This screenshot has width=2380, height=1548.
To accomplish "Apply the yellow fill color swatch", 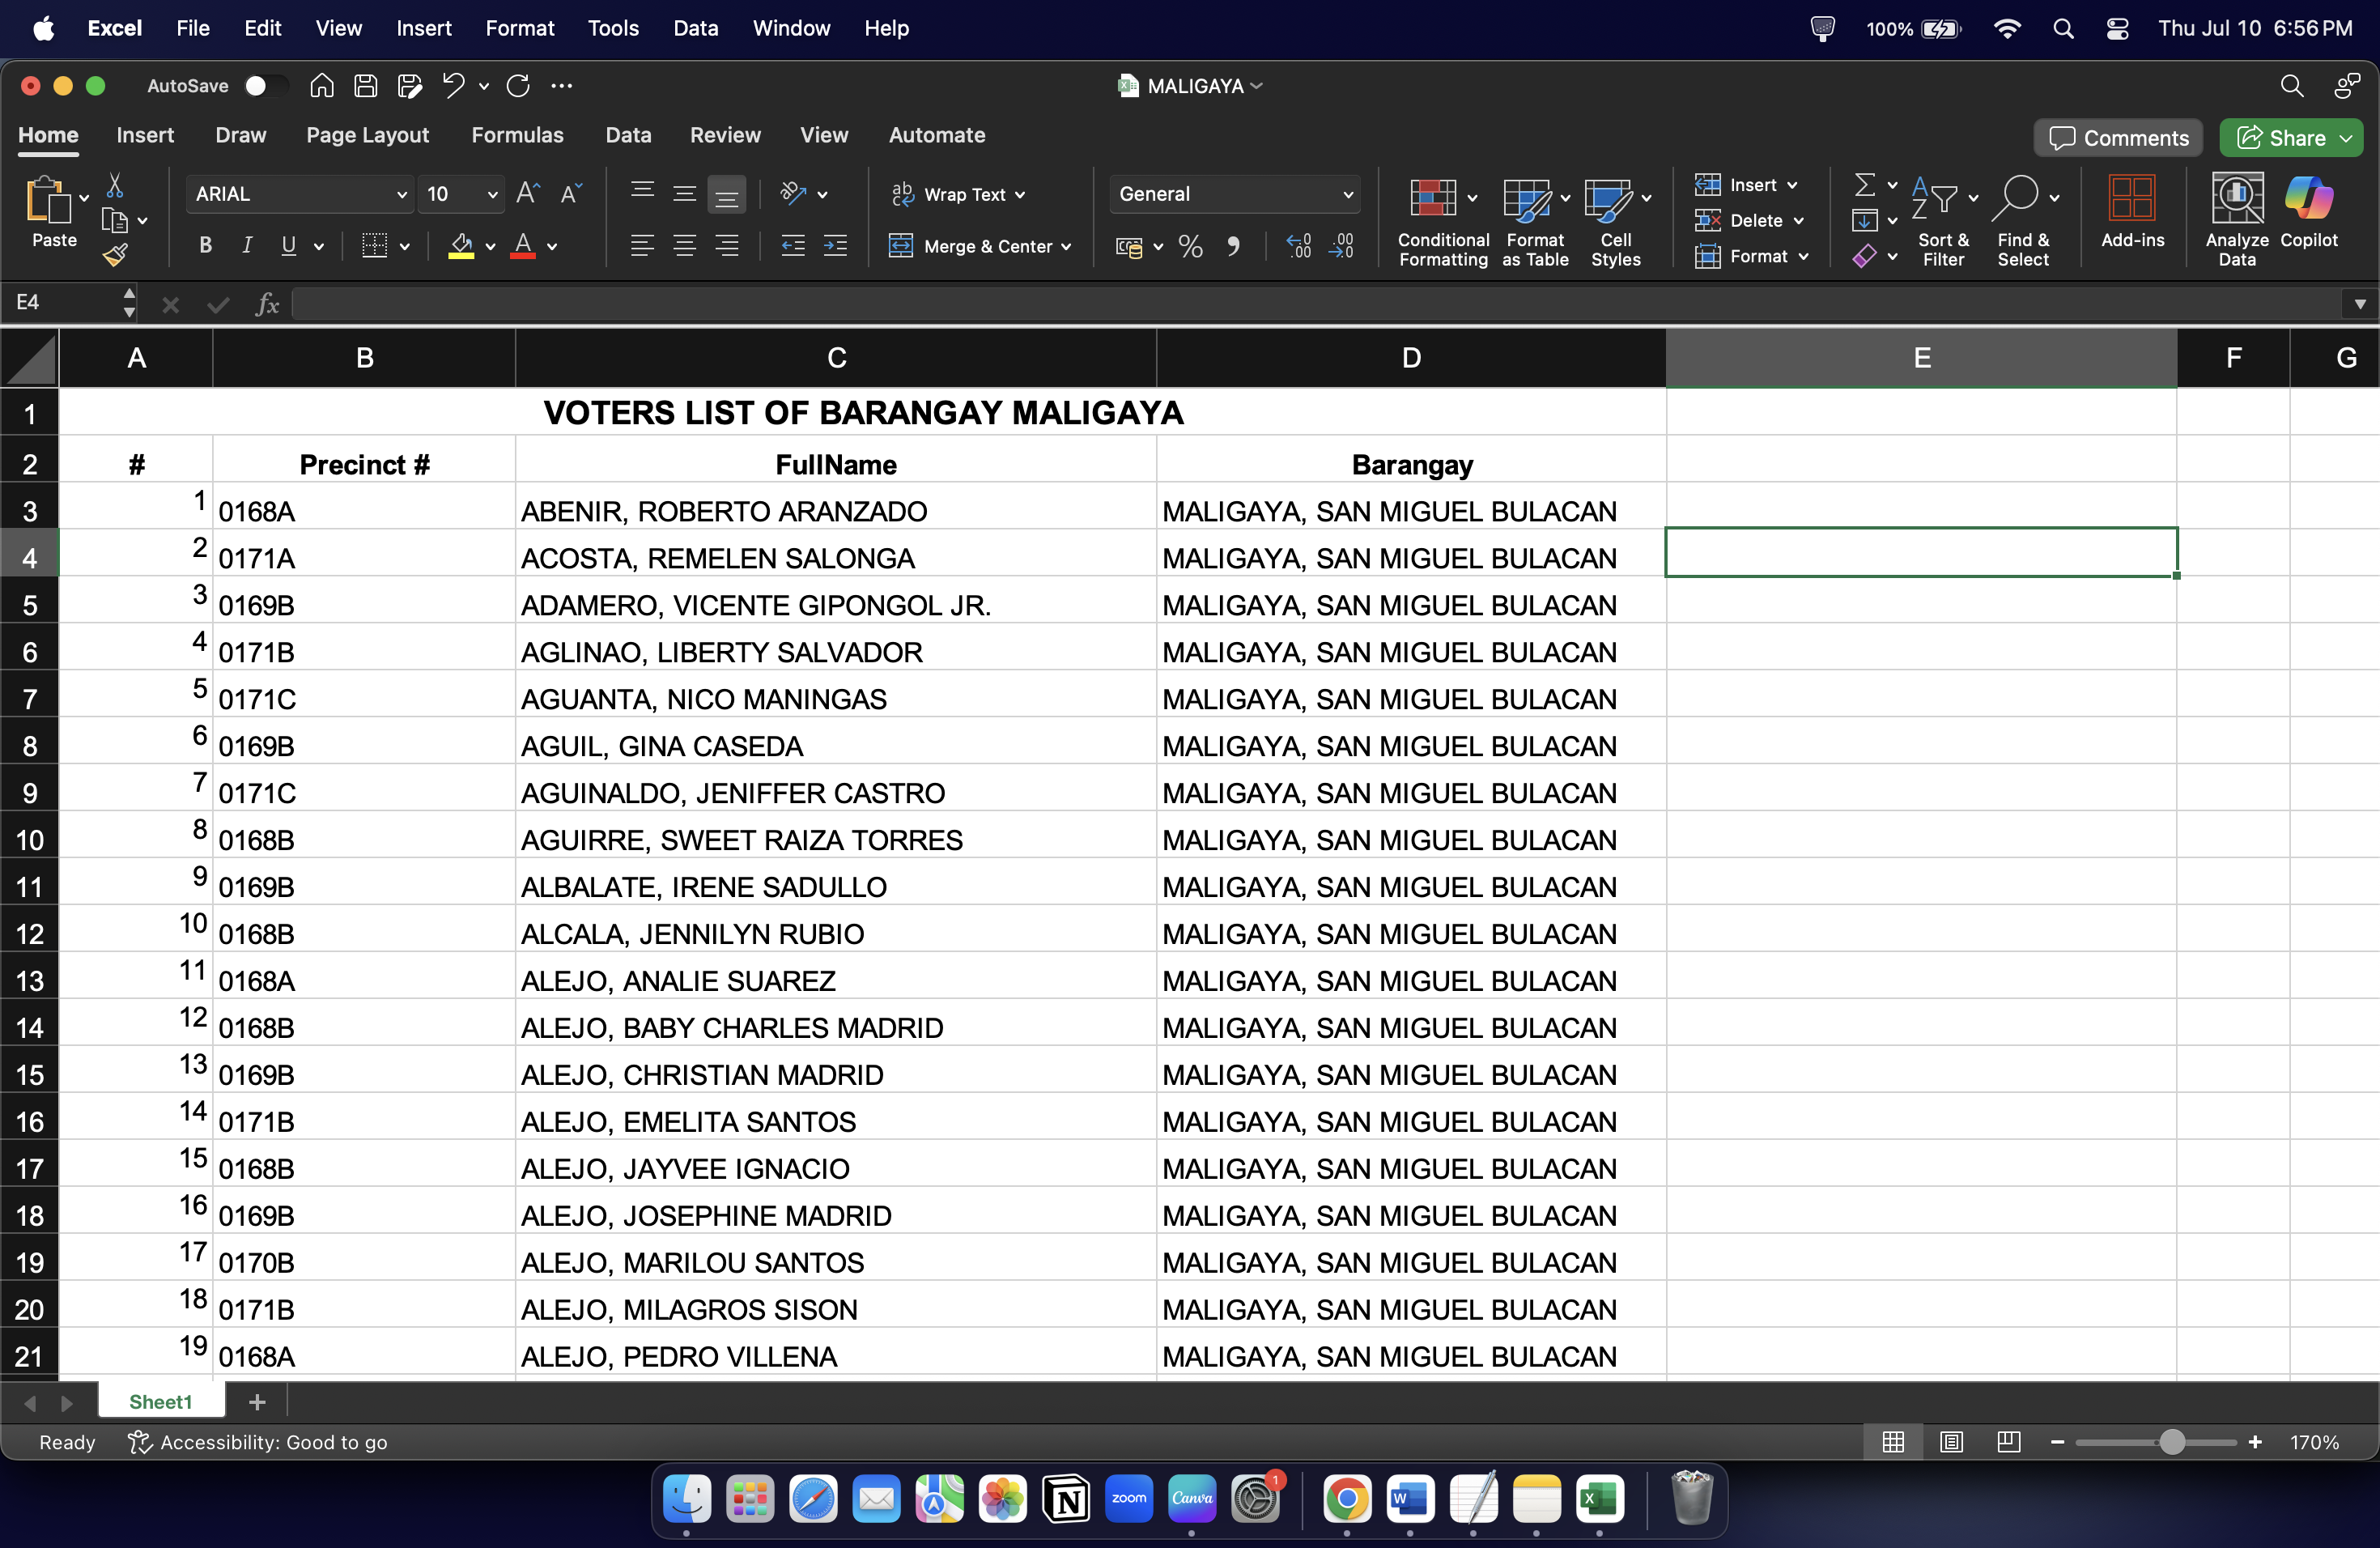I will pos(461,247).
